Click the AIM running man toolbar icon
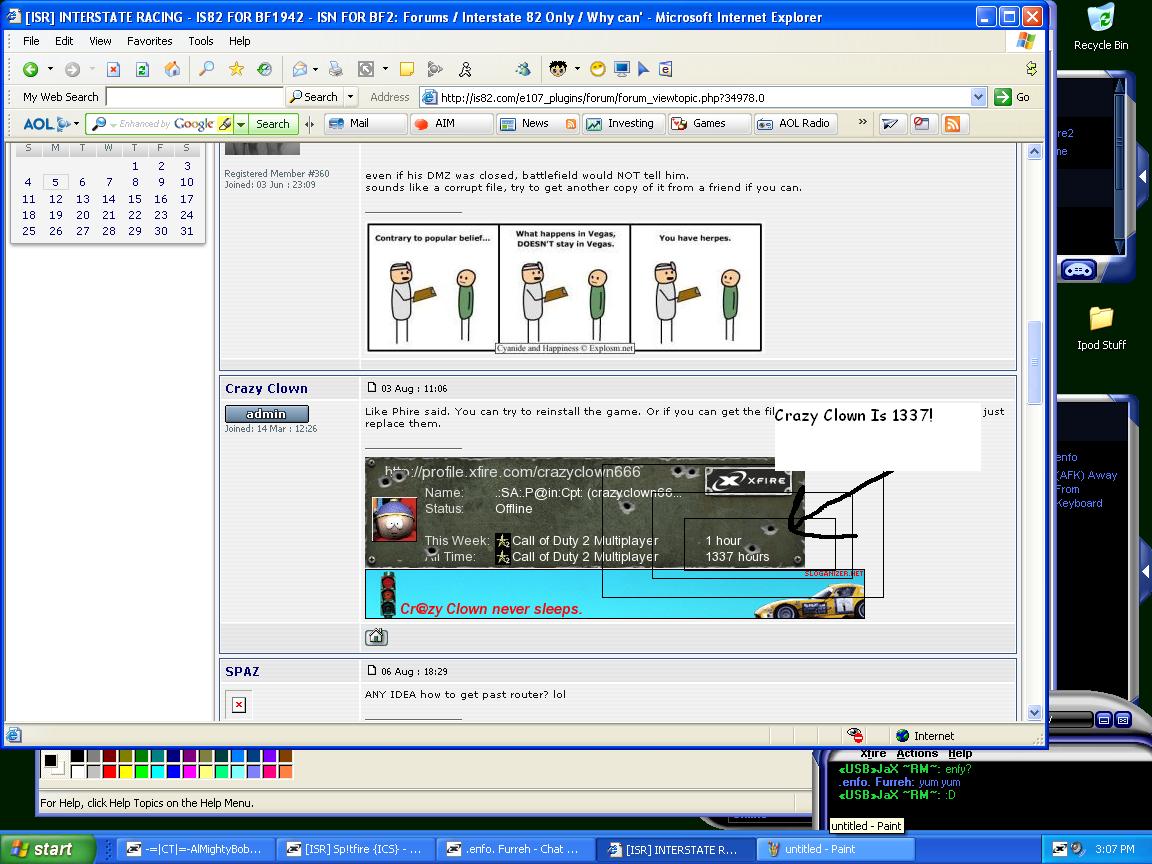1152x864 pixels. [465, 69]
